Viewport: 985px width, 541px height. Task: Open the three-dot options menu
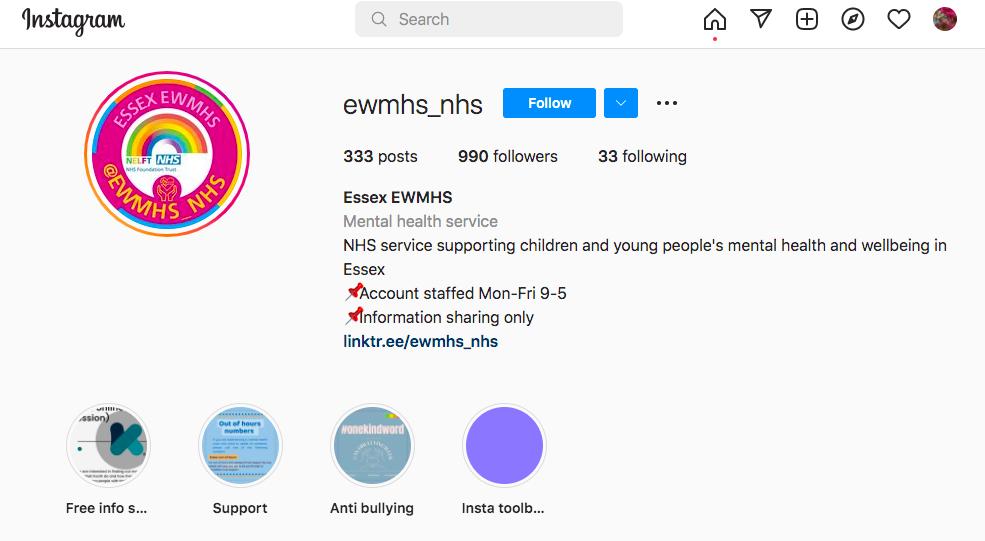click(667, 103)
